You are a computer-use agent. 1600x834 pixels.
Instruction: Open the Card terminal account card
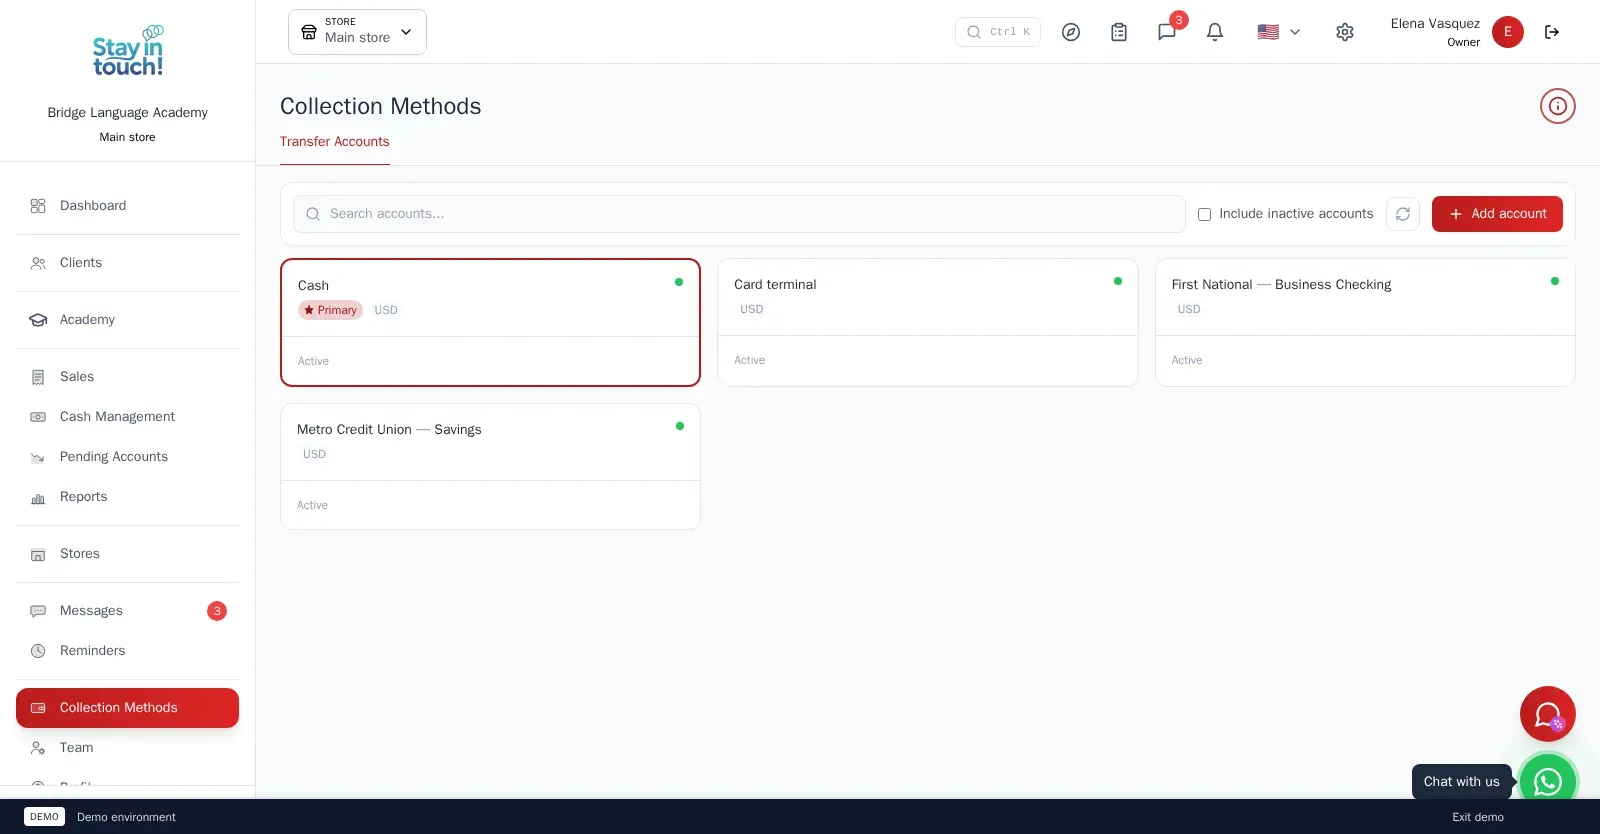[x=928, y=322]
